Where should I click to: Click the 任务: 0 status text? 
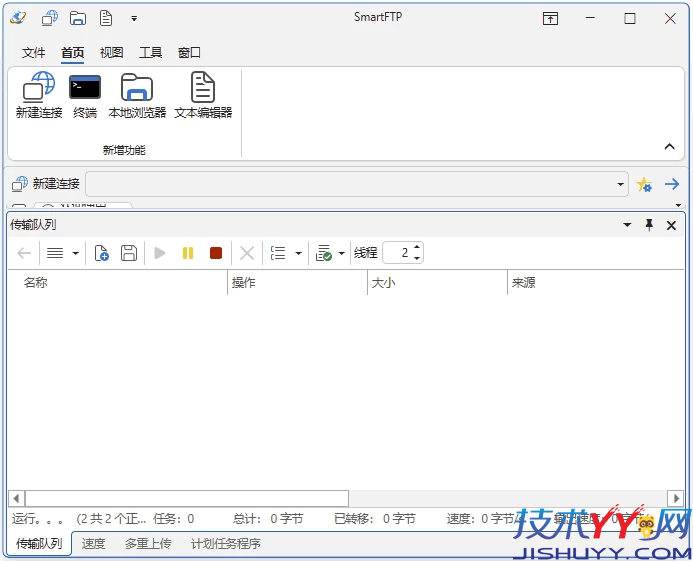[x=173, y=518]
